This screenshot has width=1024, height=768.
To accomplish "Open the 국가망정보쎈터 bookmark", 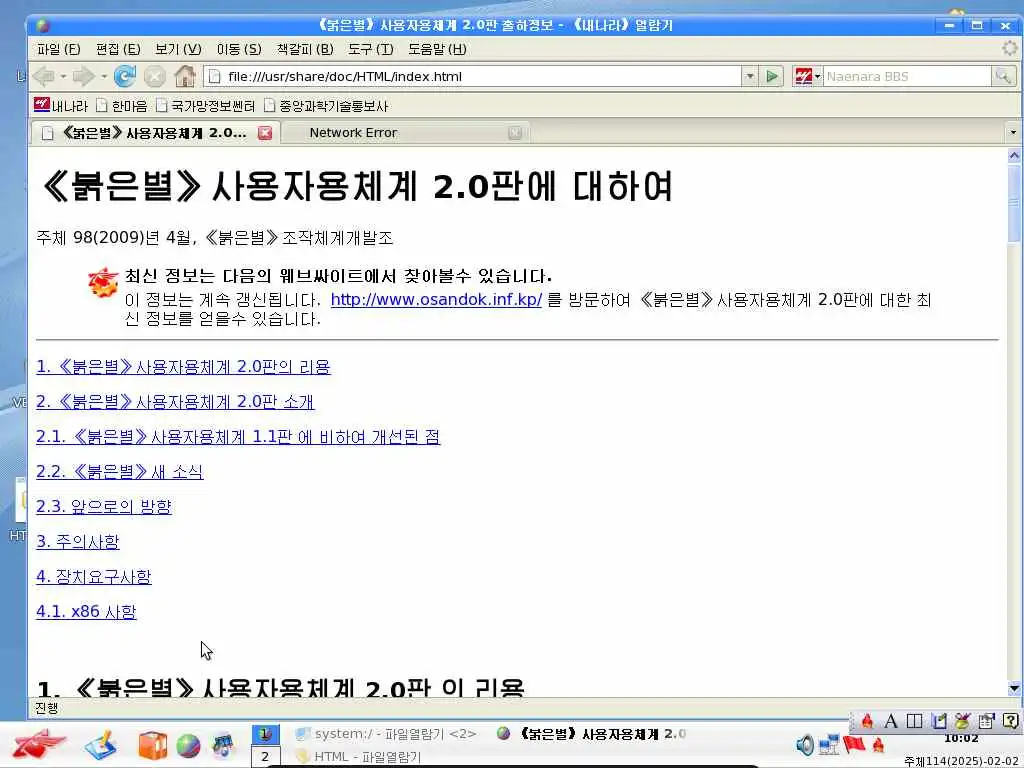I will point(205,105).
